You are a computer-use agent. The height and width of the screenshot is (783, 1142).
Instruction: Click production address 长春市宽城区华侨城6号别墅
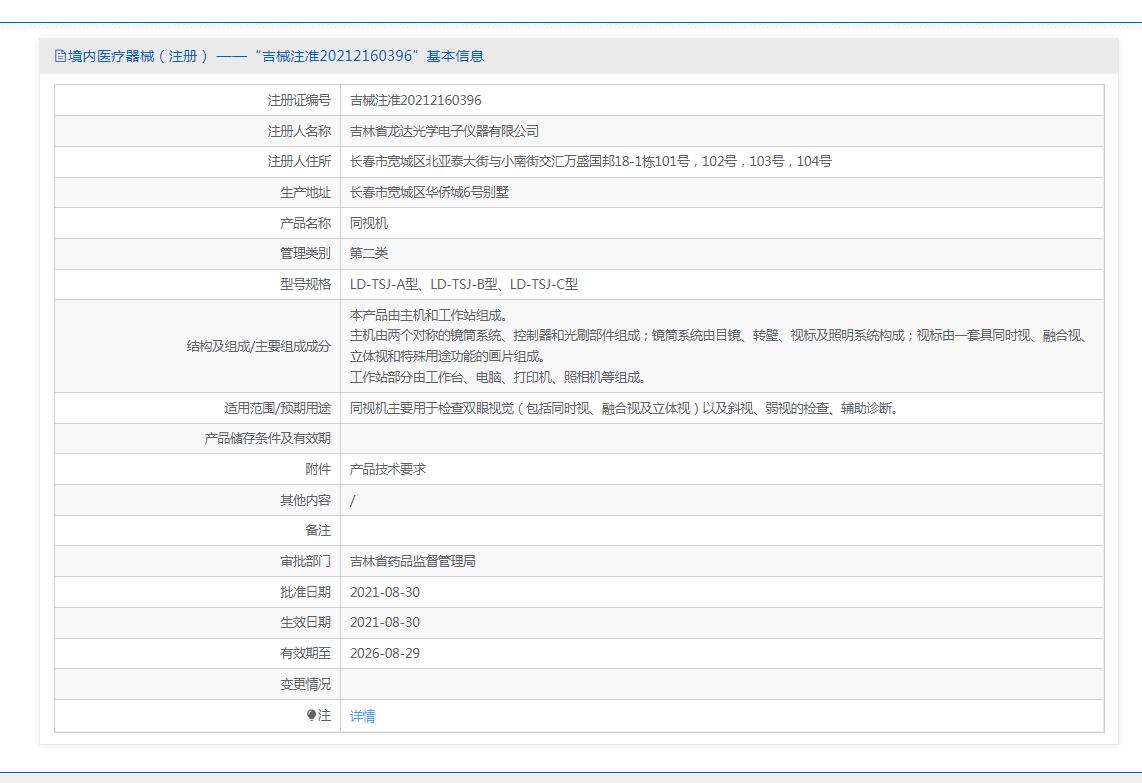[429, 192]
